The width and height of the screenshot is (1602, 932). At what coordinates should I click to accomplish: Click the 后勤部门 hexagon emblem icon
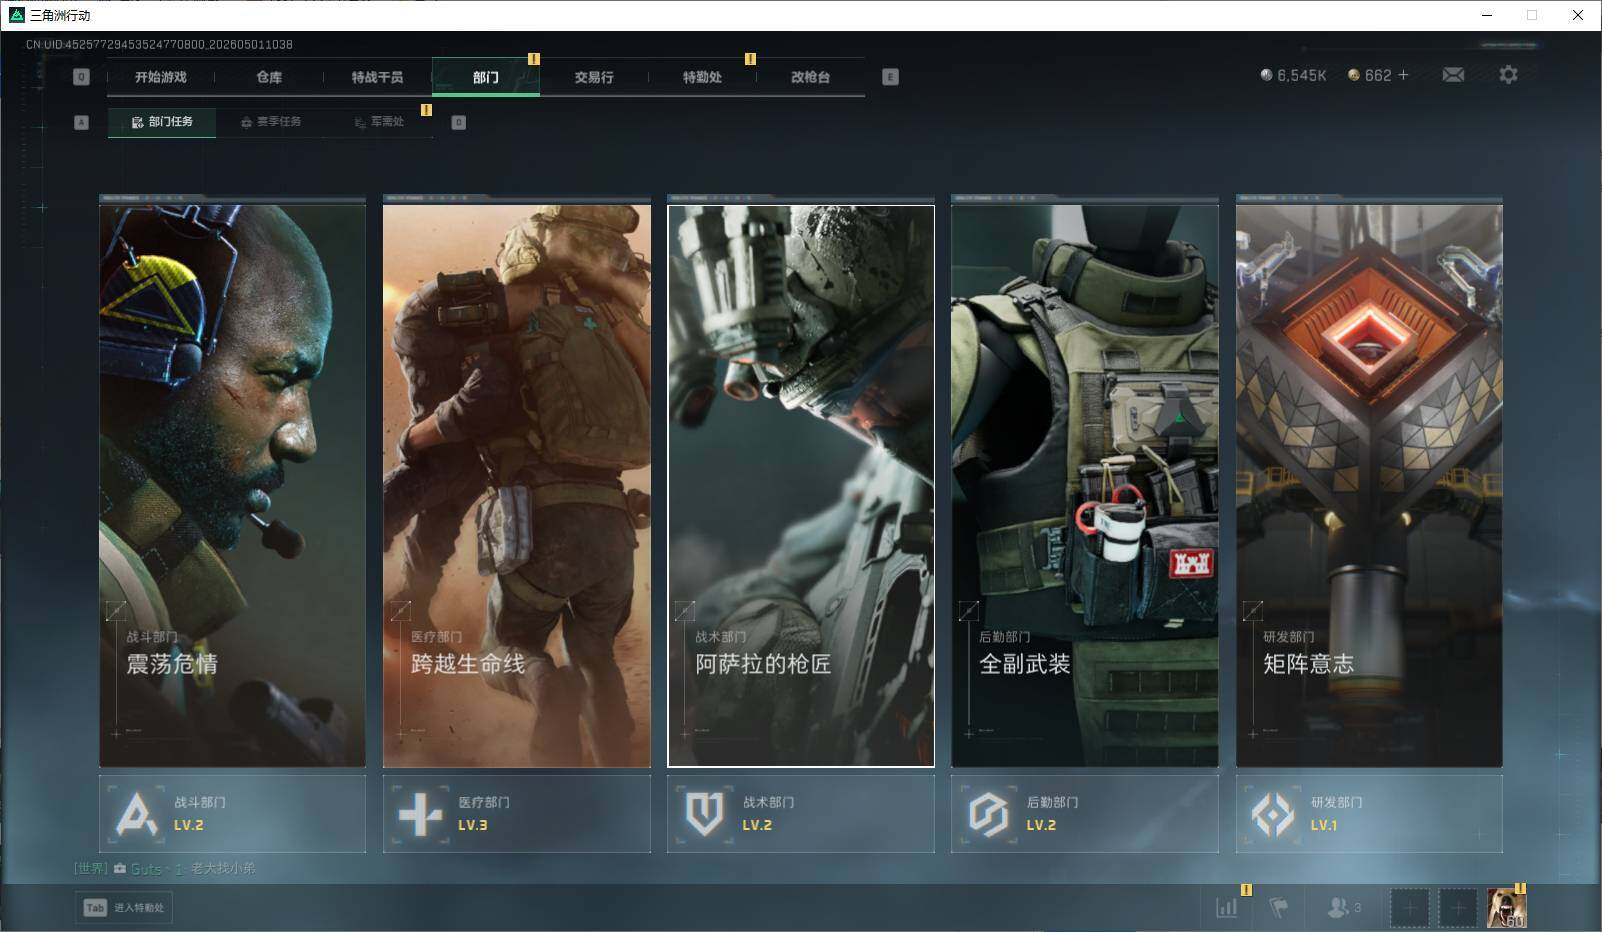(988, 814)
